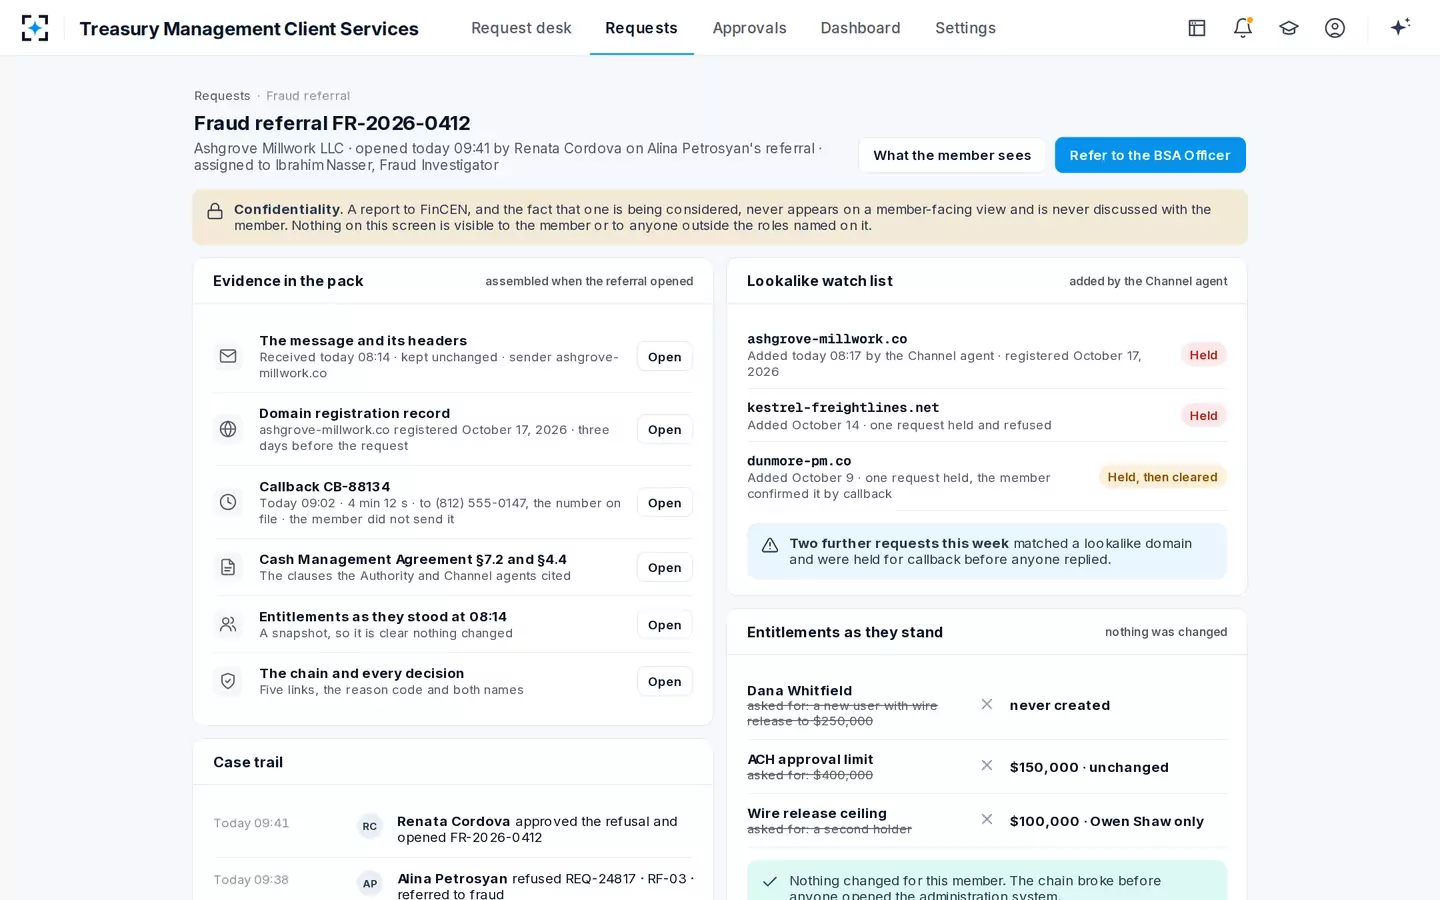Click the envelope icon for message headers

tap(228, 356)
